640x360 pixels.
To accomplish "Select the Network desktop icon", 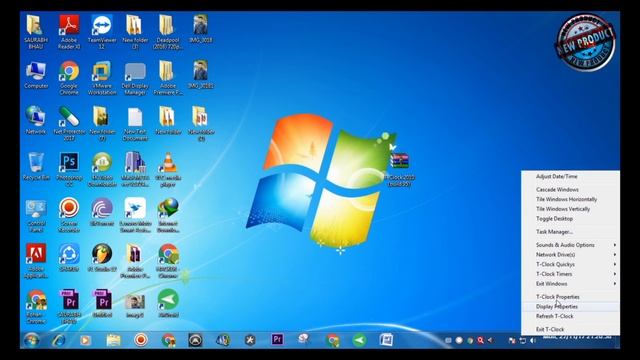I will 36,121.
